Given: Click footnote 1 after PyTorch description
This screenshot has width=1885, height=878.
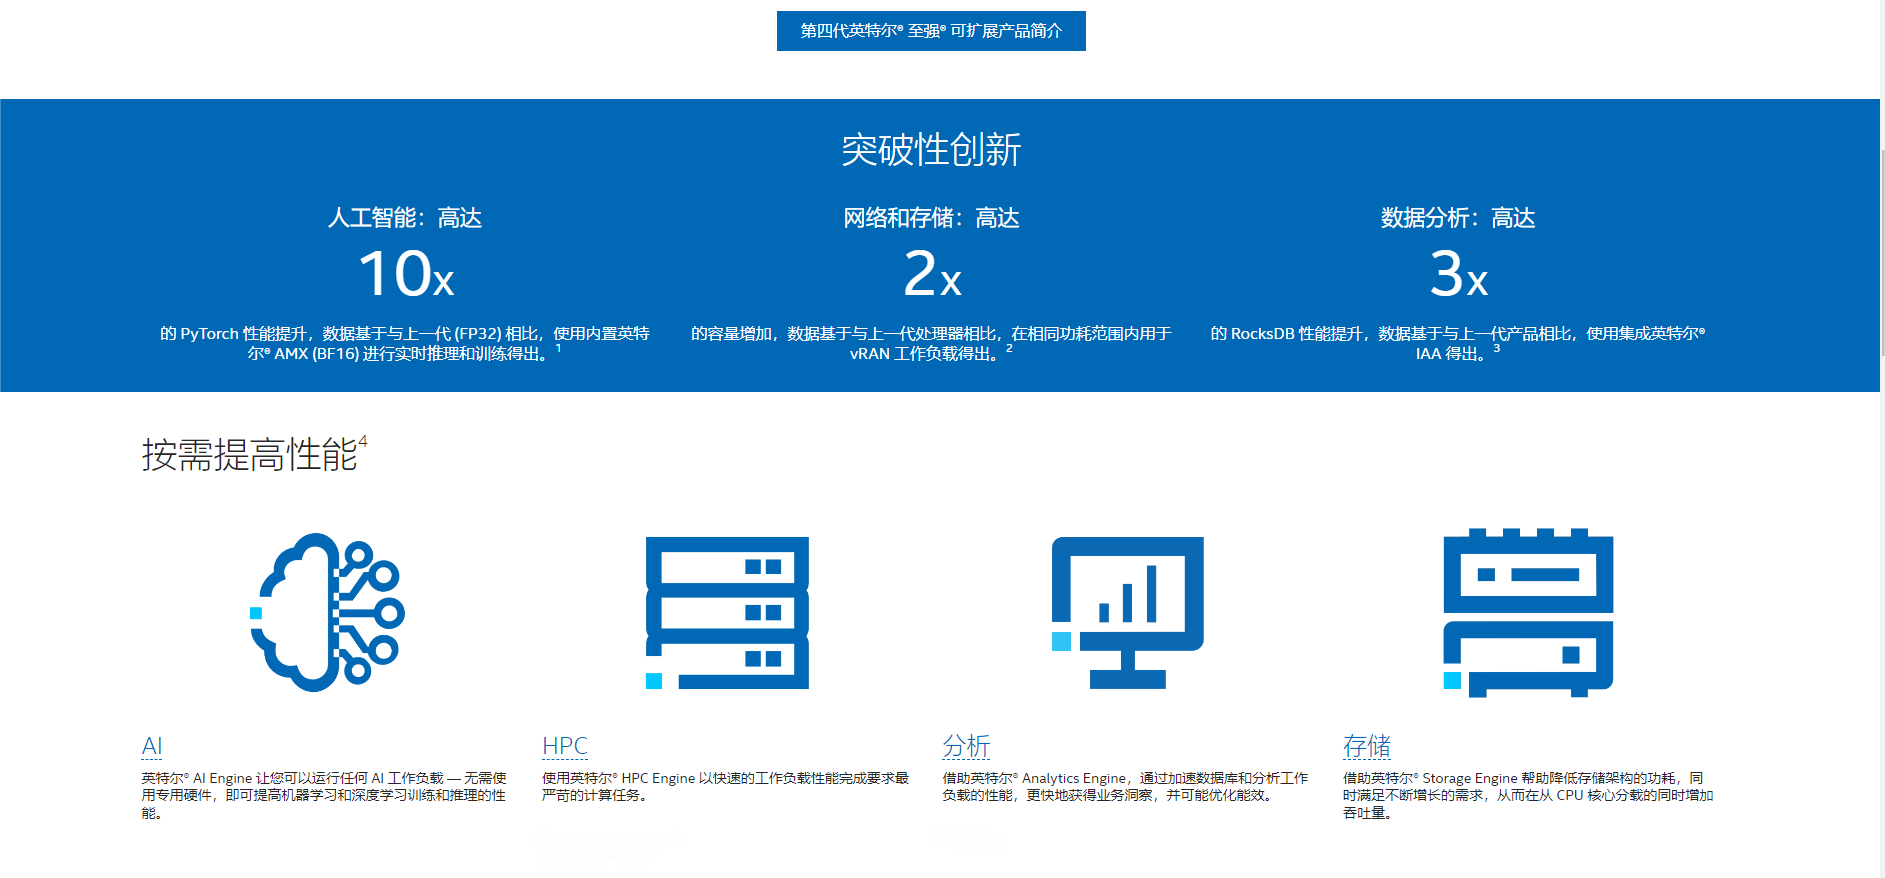Looking at the screenshot, I should (558, 348).
